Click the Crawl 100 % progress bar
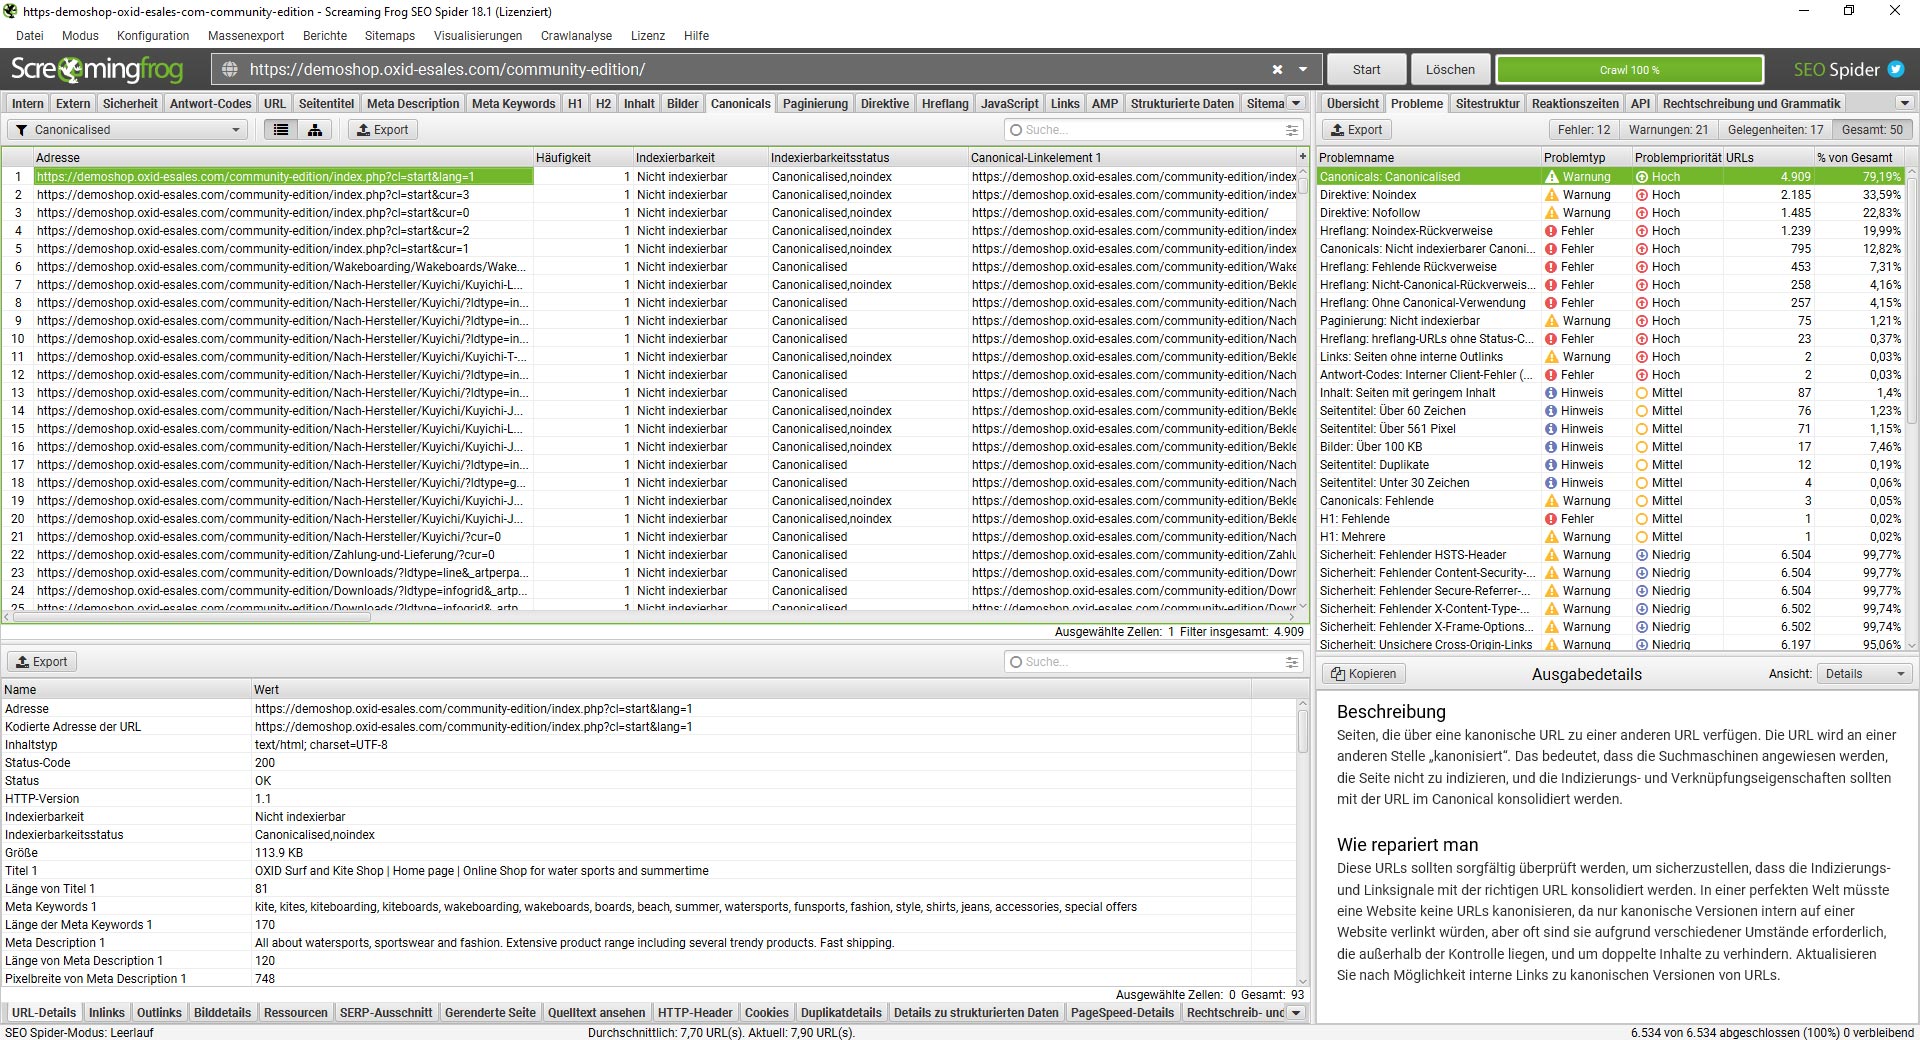1920x1040 pixels. pyautogui.click(x=1629, y=70)
